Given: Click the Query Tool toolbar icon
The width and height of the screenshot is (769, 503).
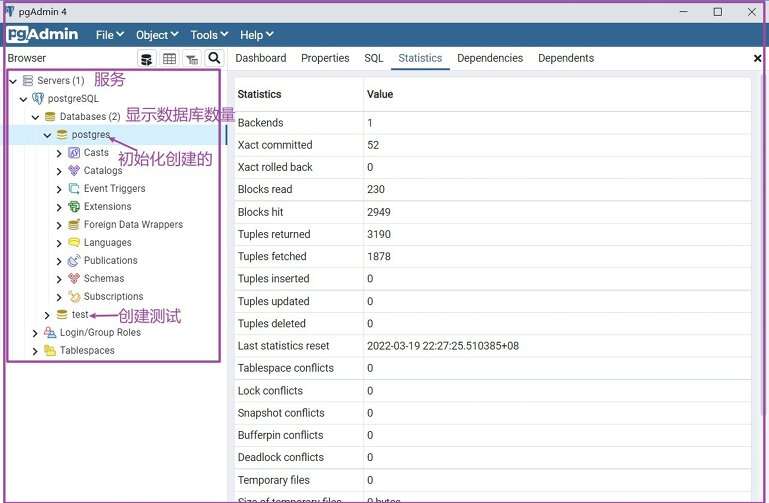Looking at the screenshot, I should [146, 58].
